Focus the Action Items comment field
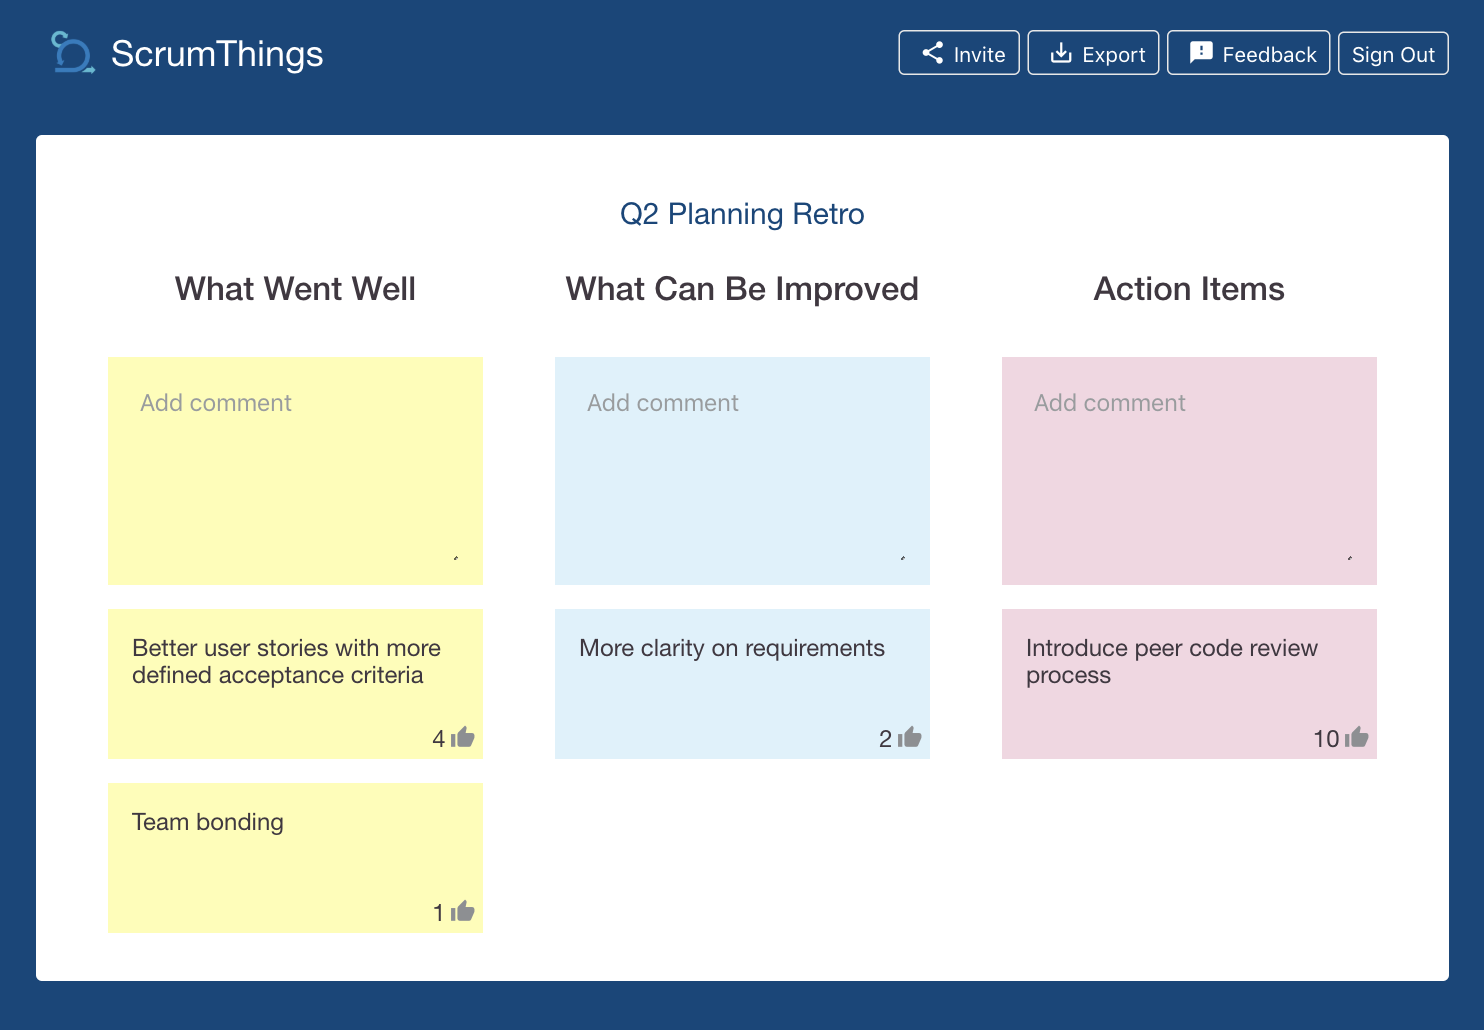The height and width of the screenshot is (1030, 1484). [1189, 470]
